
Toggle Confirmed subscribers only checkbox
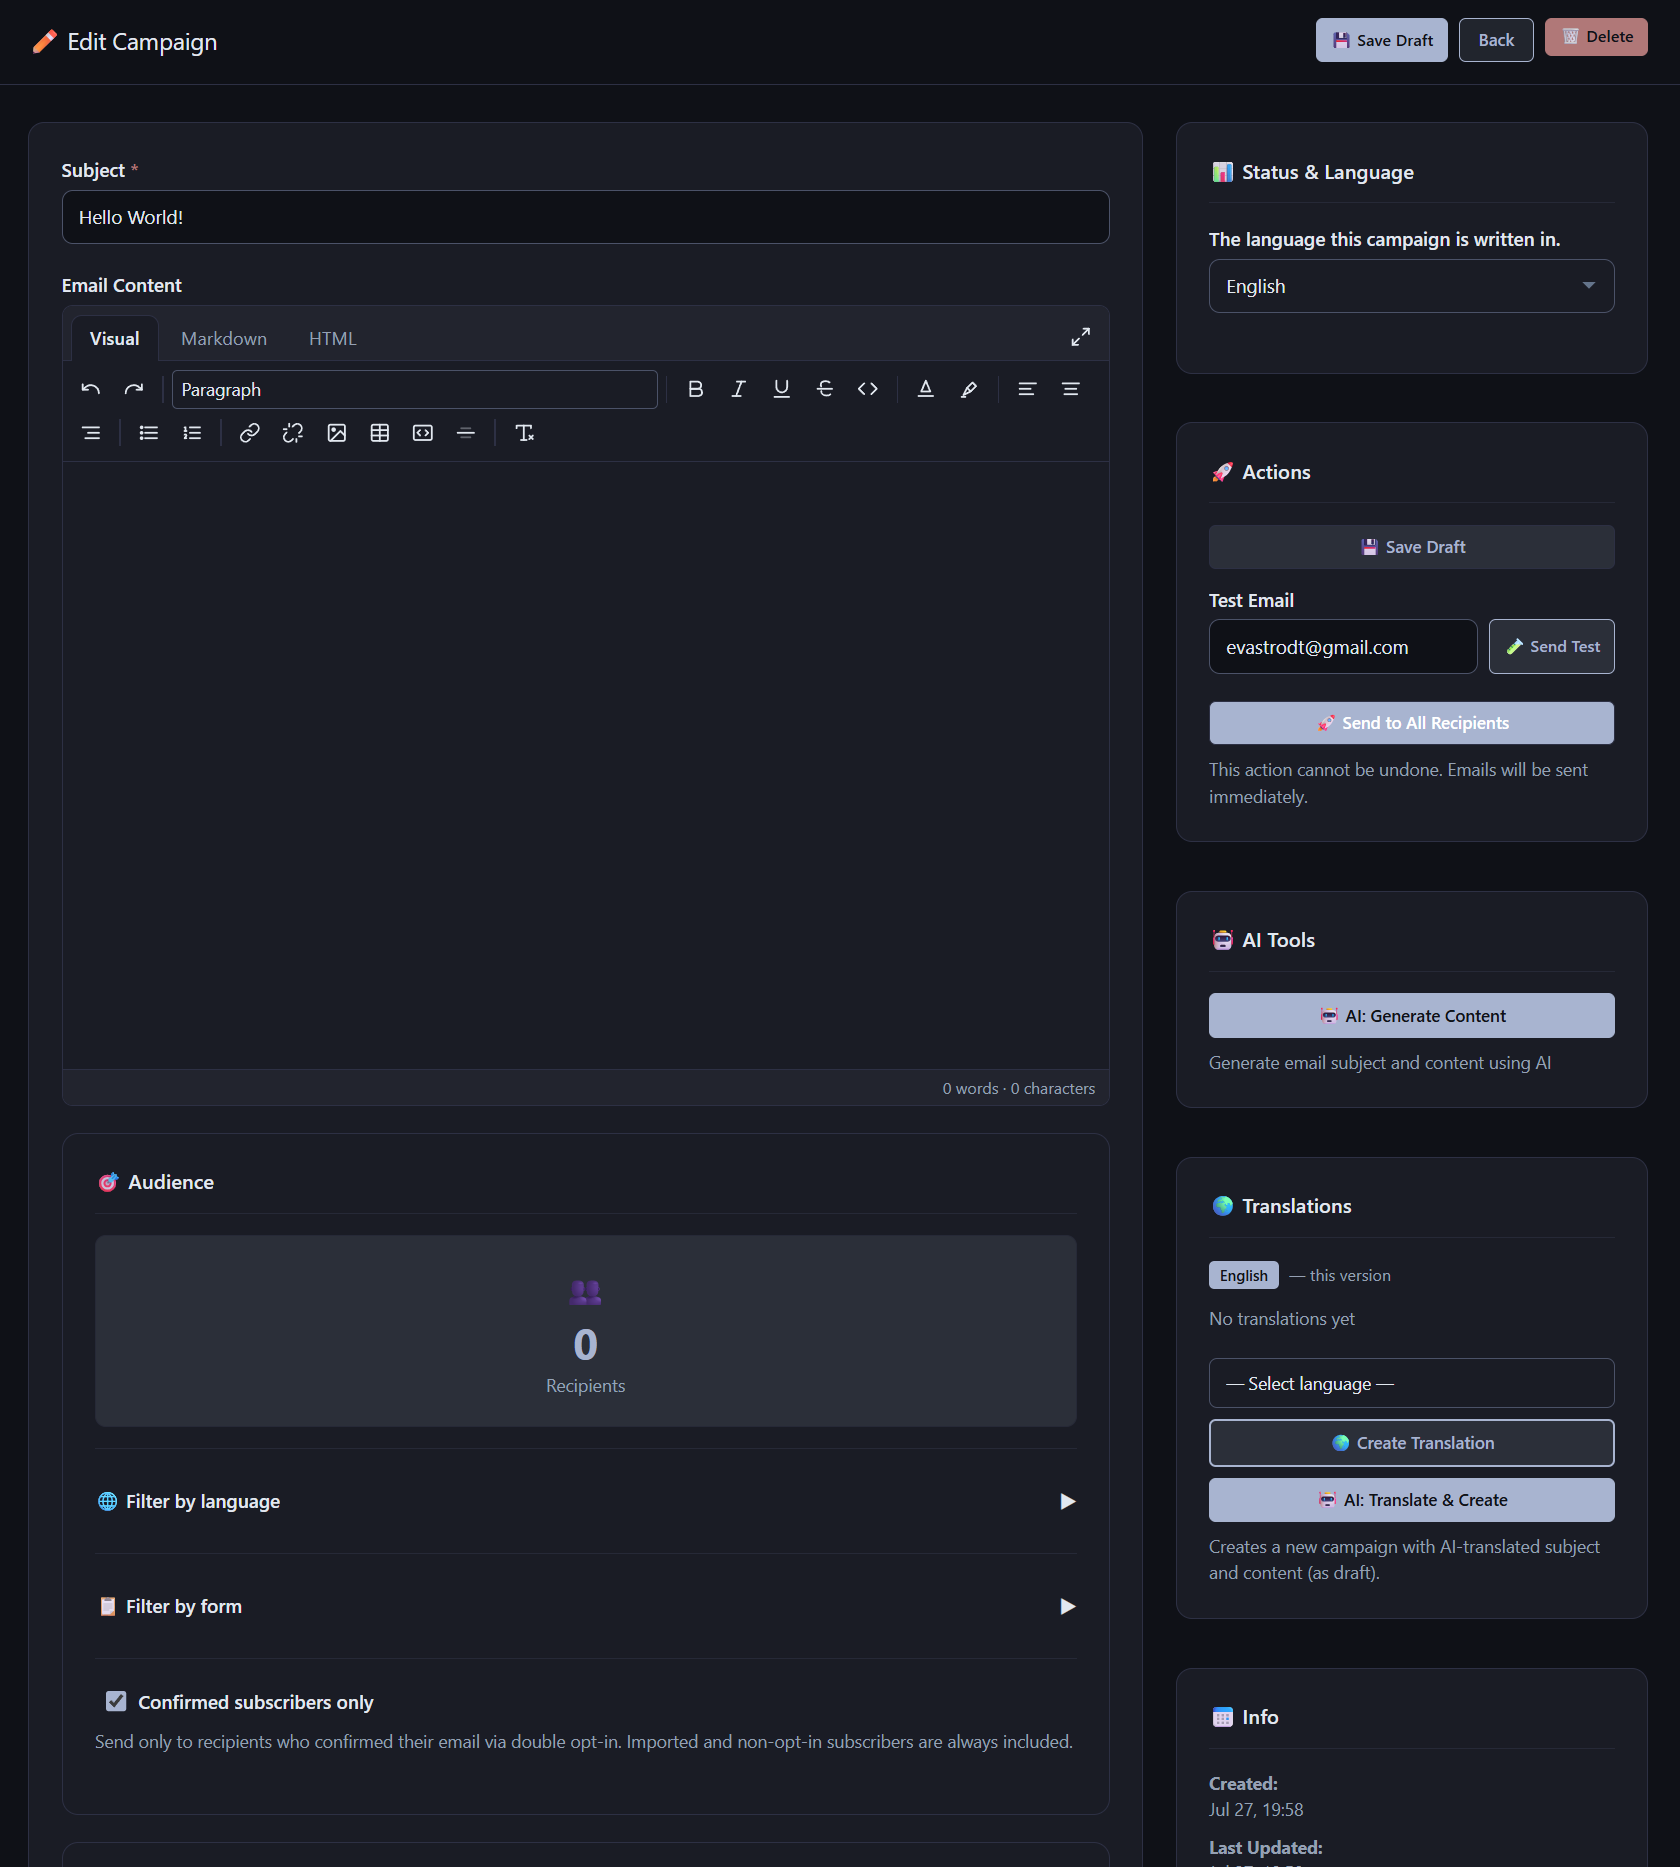[x=116, y=1701]
